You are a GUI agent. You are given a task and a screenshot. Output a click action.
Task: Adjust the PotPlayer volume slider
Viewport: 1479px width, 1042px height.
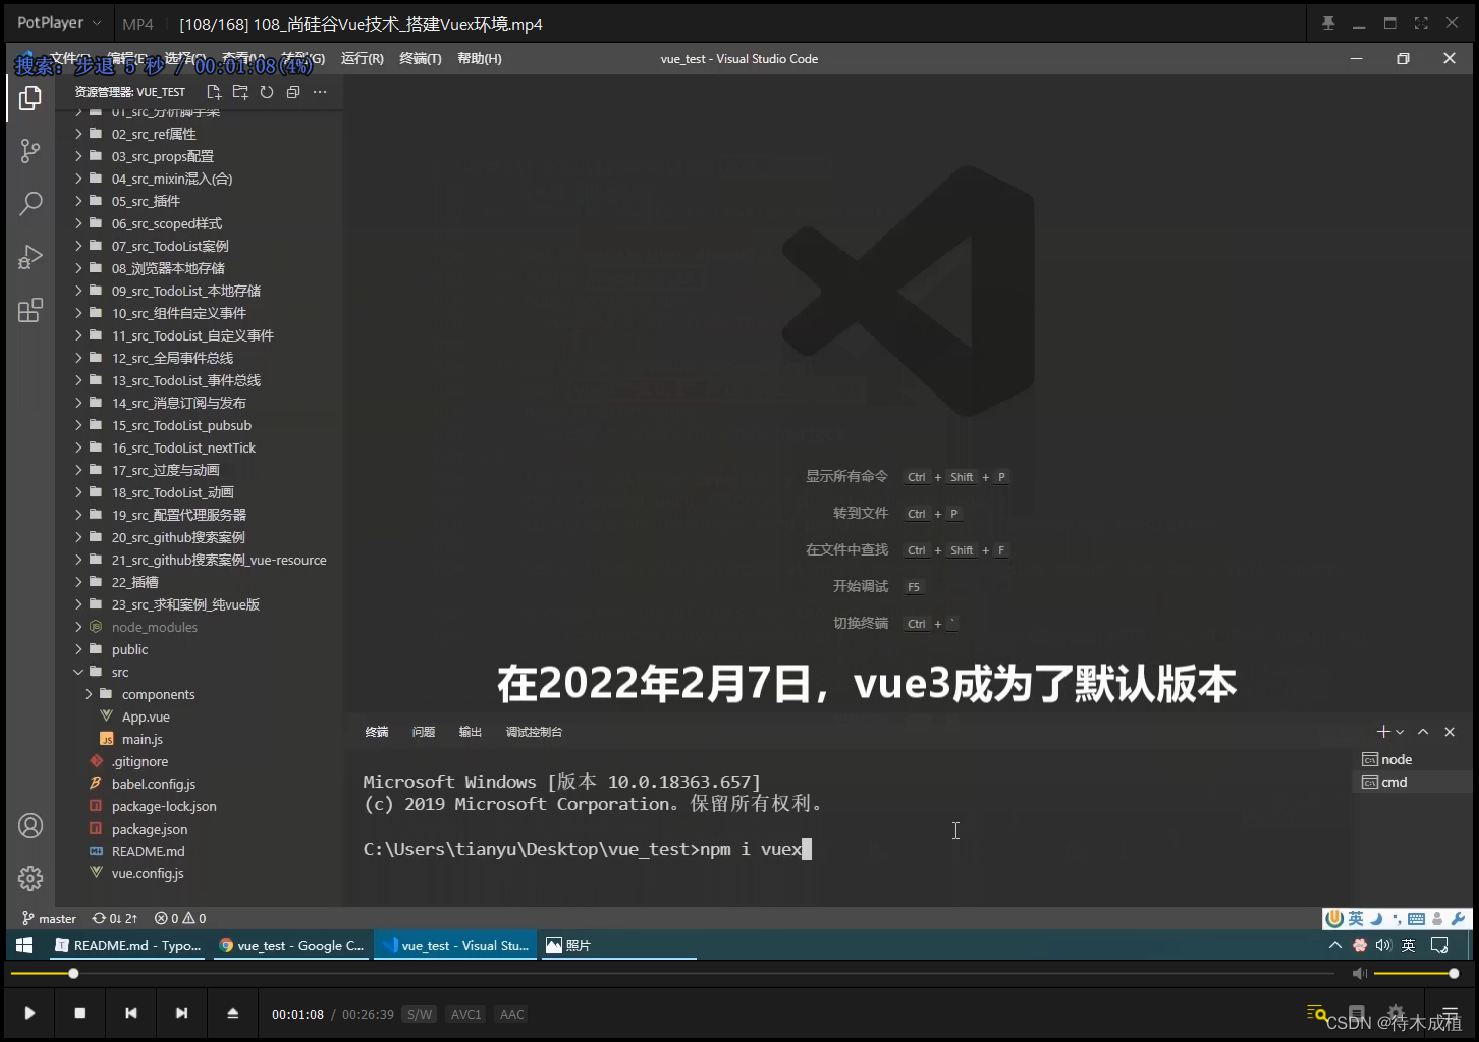1416,973
